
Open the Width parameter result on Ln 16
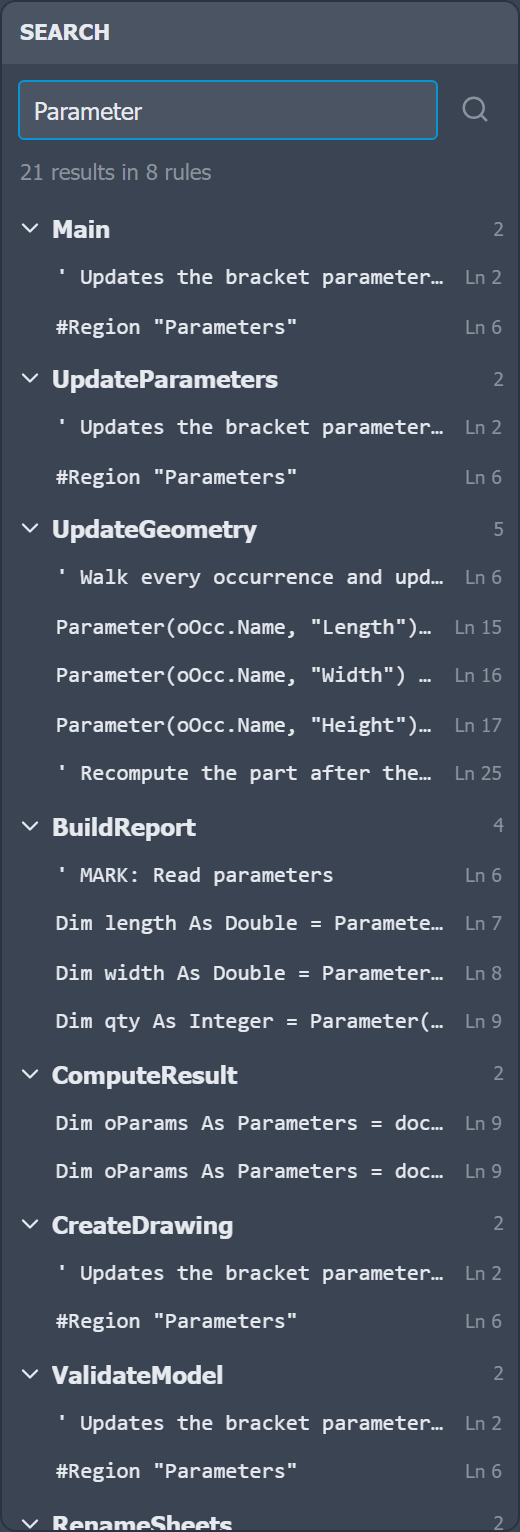point(260,675)
